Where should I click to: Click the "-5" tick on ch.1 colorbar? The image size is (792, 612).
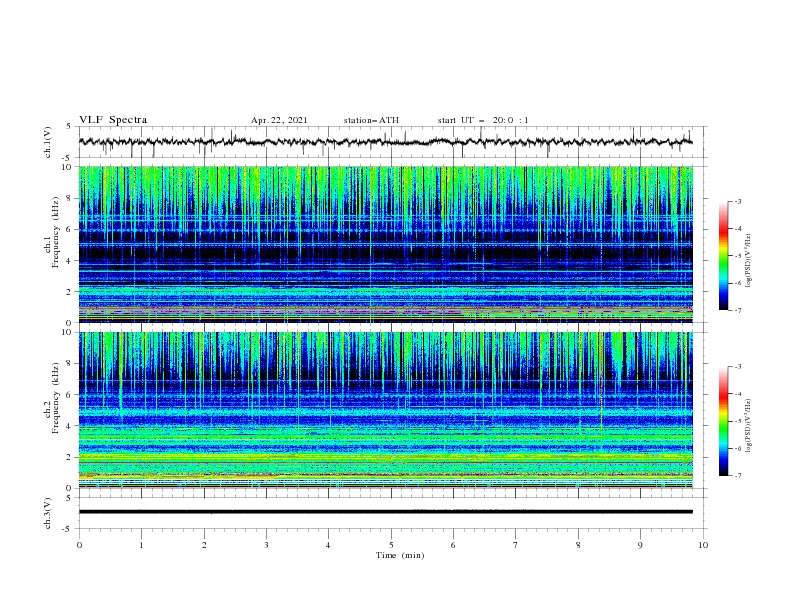738,256
